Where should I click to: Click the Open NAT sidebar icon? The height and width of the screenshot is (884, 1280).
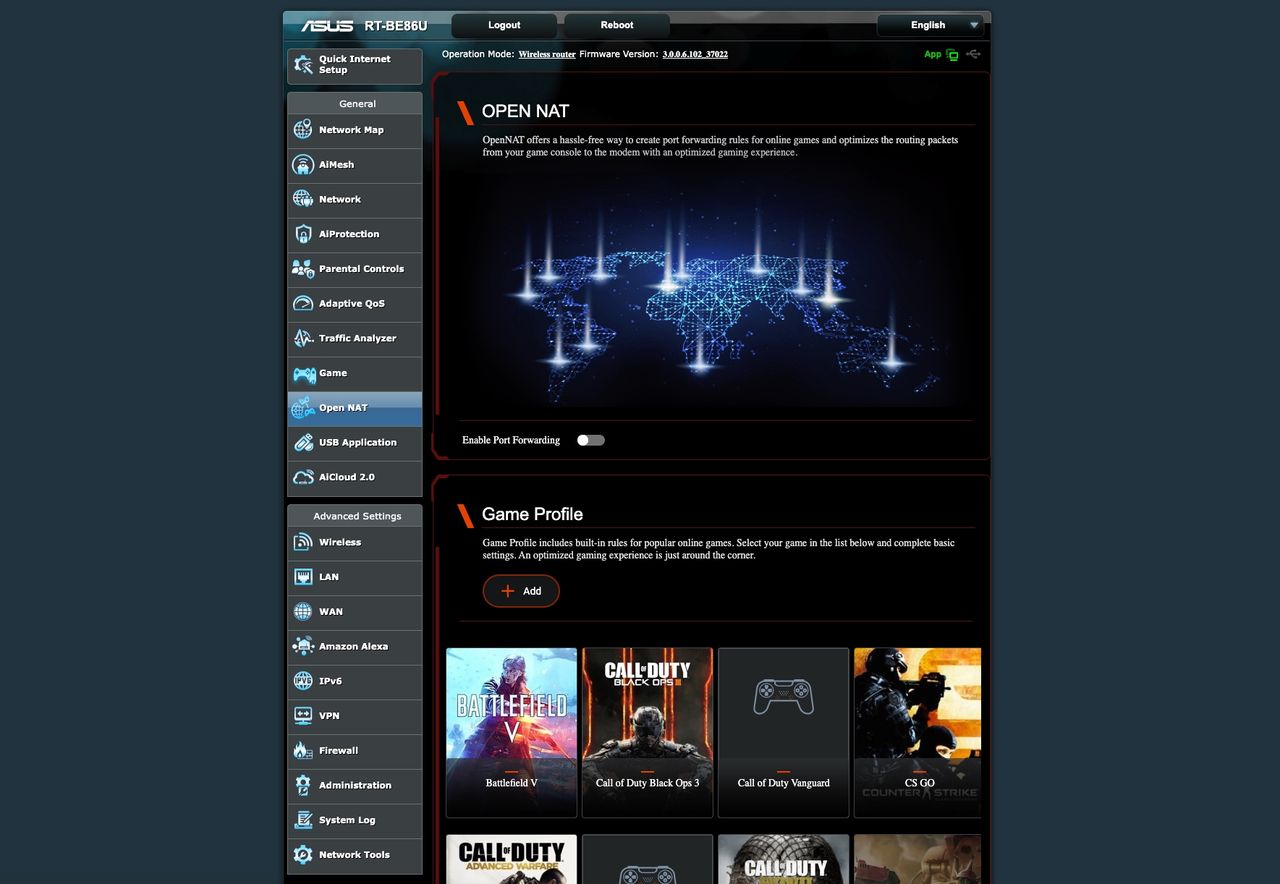point(303,408)
